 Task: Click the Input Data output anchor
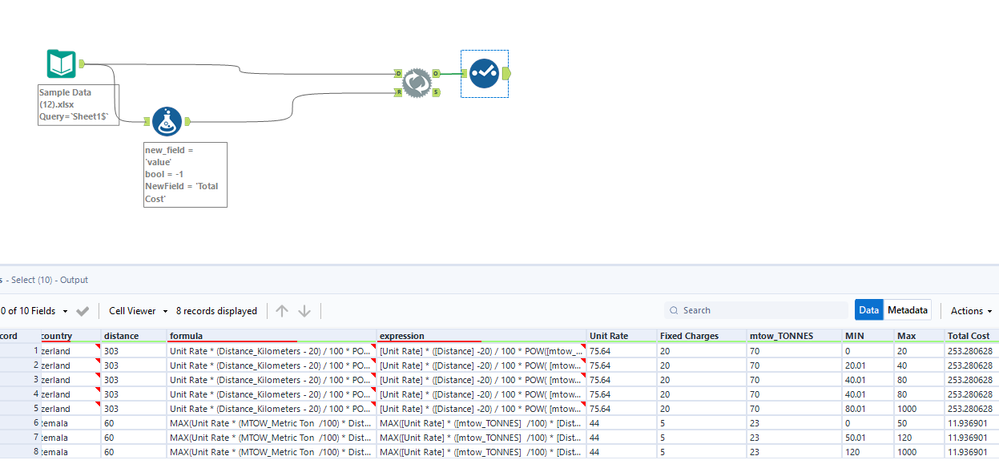point(82,63)
